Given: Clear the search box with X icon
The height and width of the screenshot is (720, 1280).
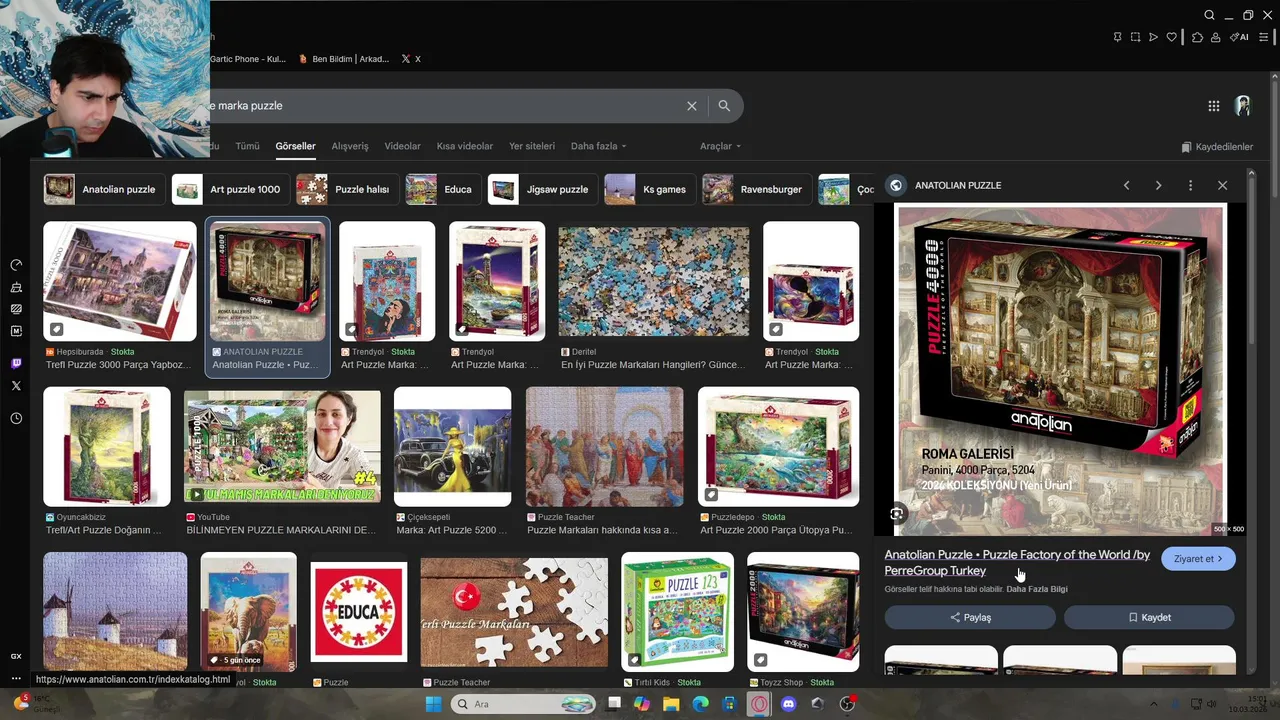Looking at the screenshot, I should coord(691,106).
